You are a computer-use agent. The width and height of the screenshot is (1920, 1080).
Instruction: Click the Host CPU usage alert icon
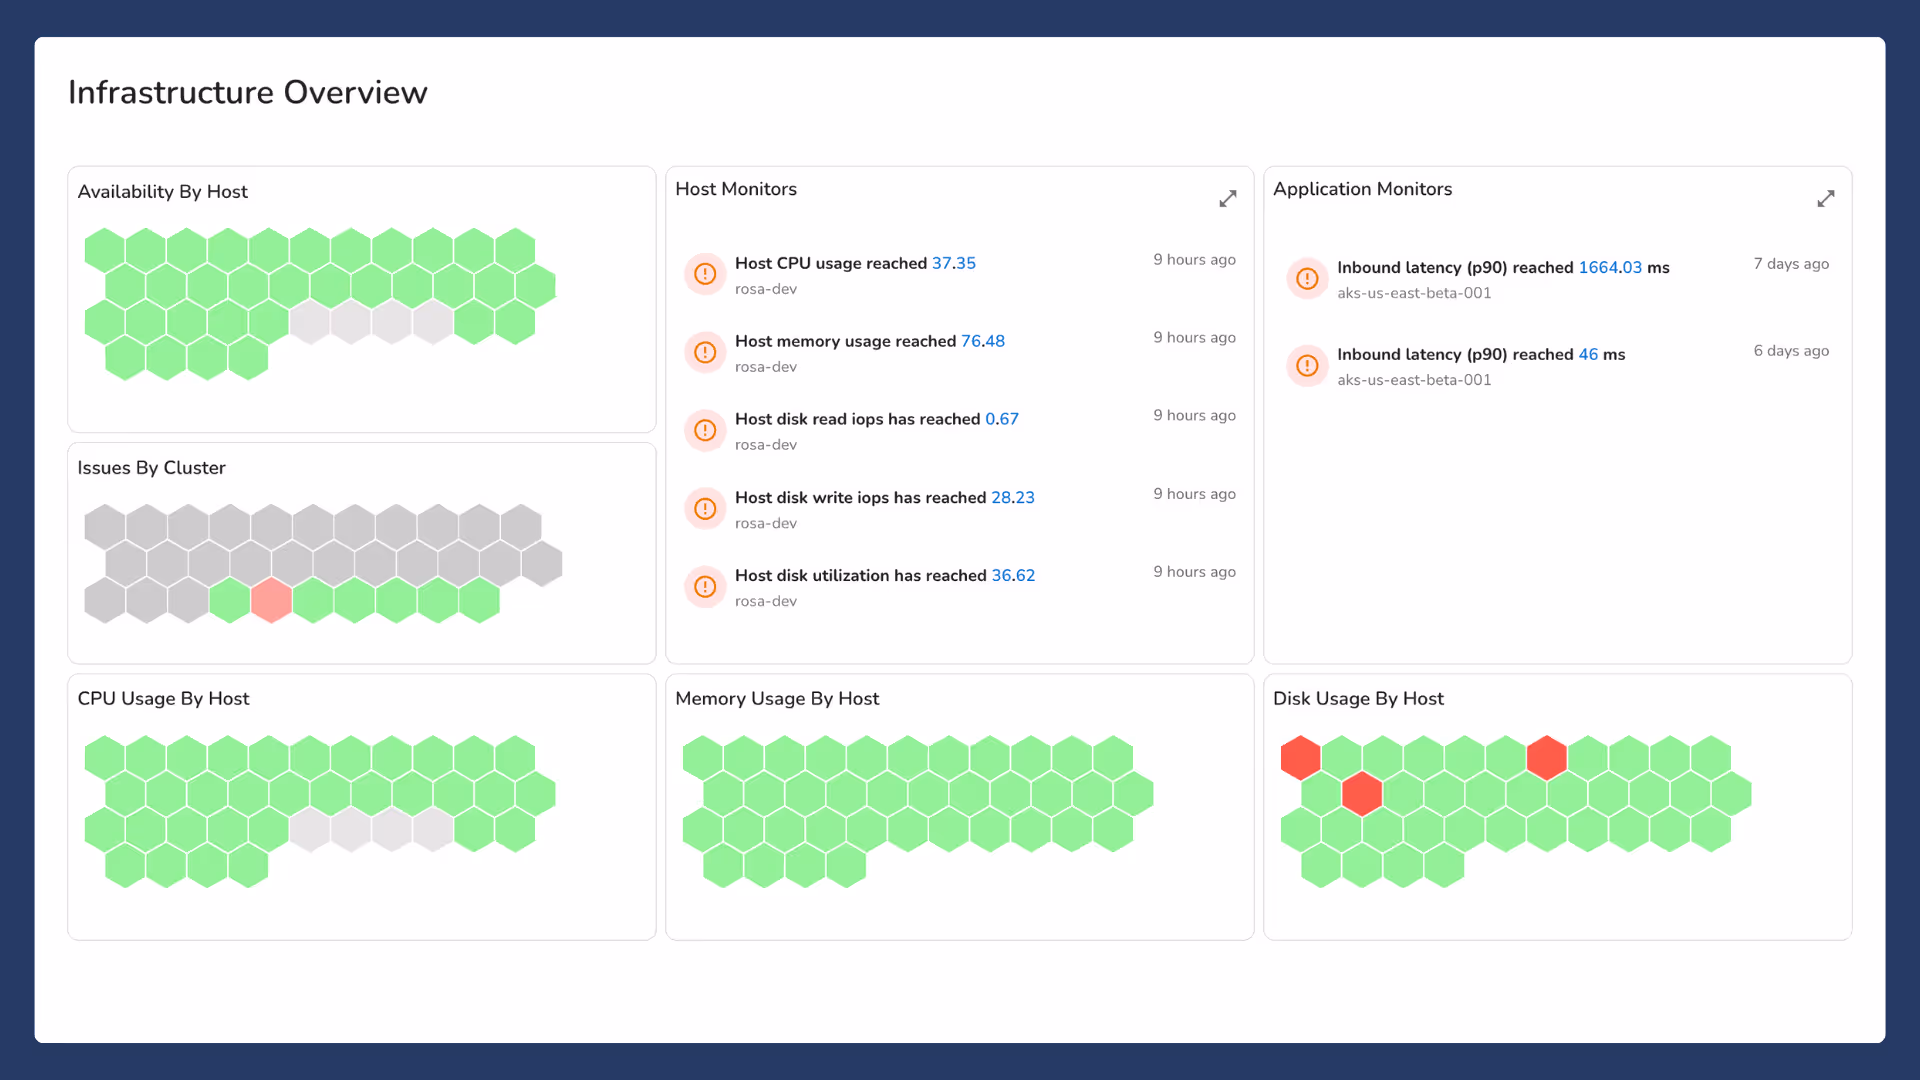pyautogui.click(x=705, y=274)
